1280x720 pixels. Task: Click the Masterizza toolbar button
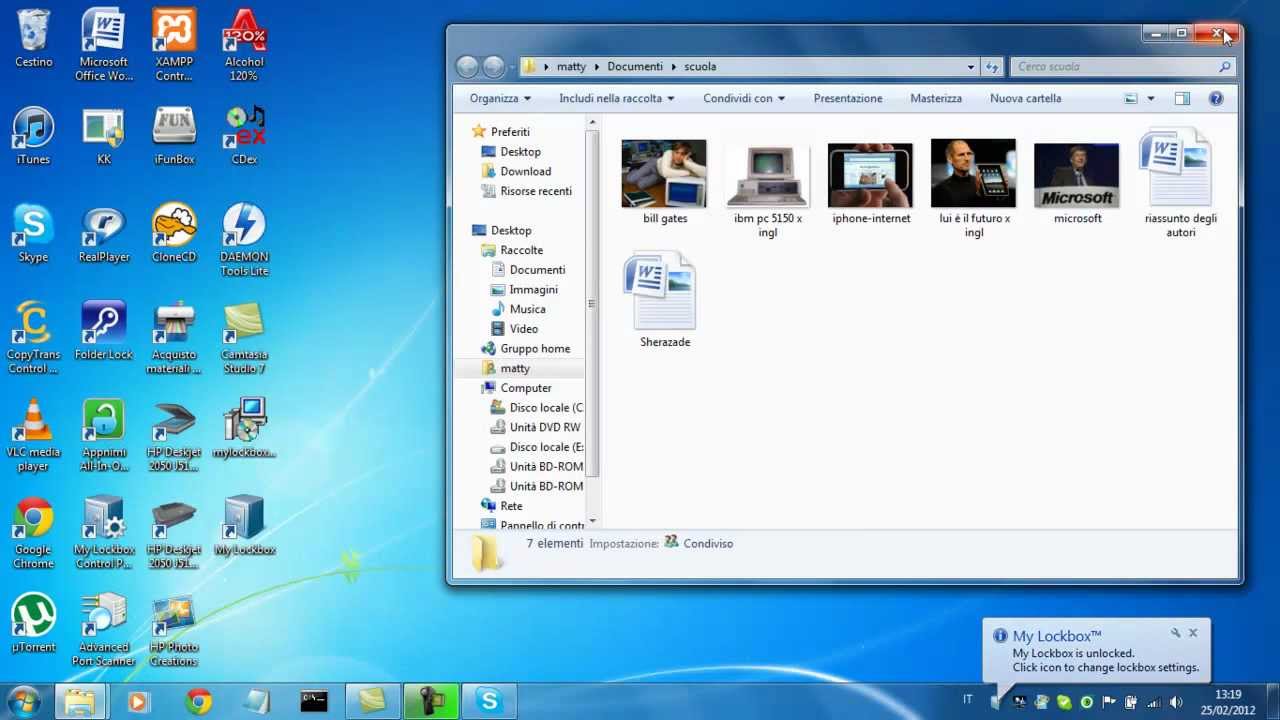pos(936,98)
